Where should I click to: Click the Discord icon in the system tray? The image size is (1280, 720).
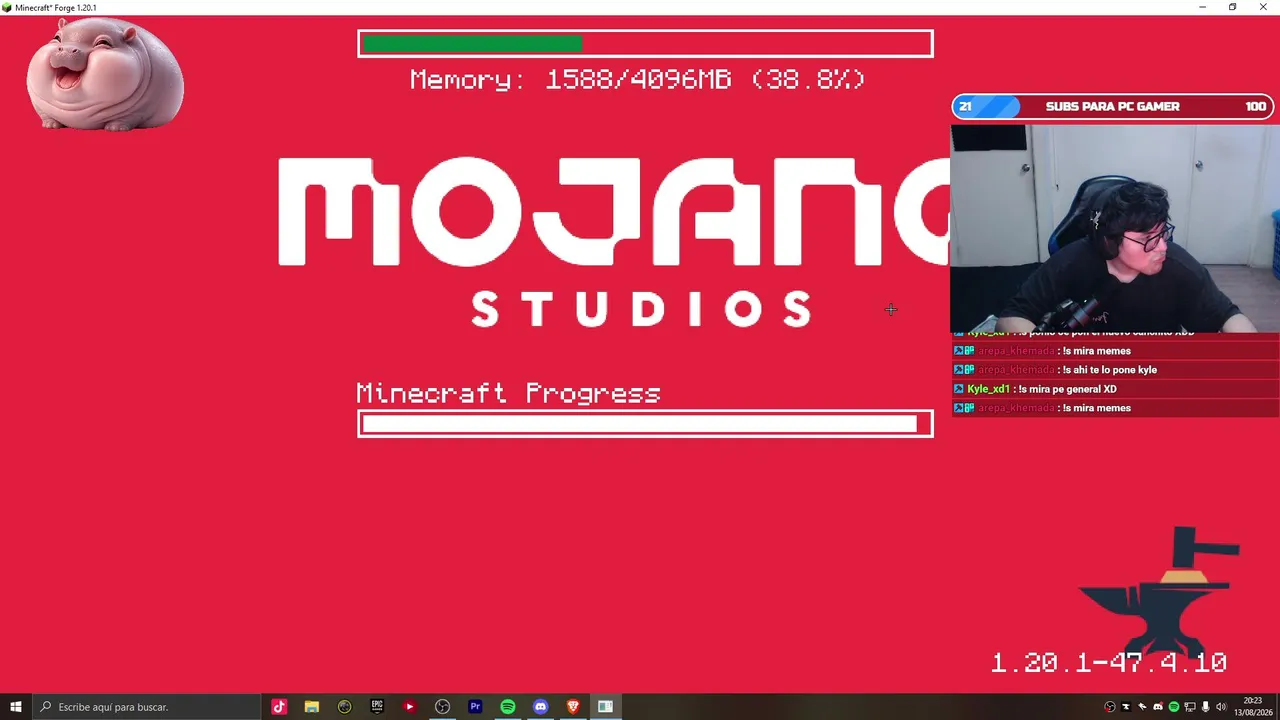click(x=1158, y=707)
